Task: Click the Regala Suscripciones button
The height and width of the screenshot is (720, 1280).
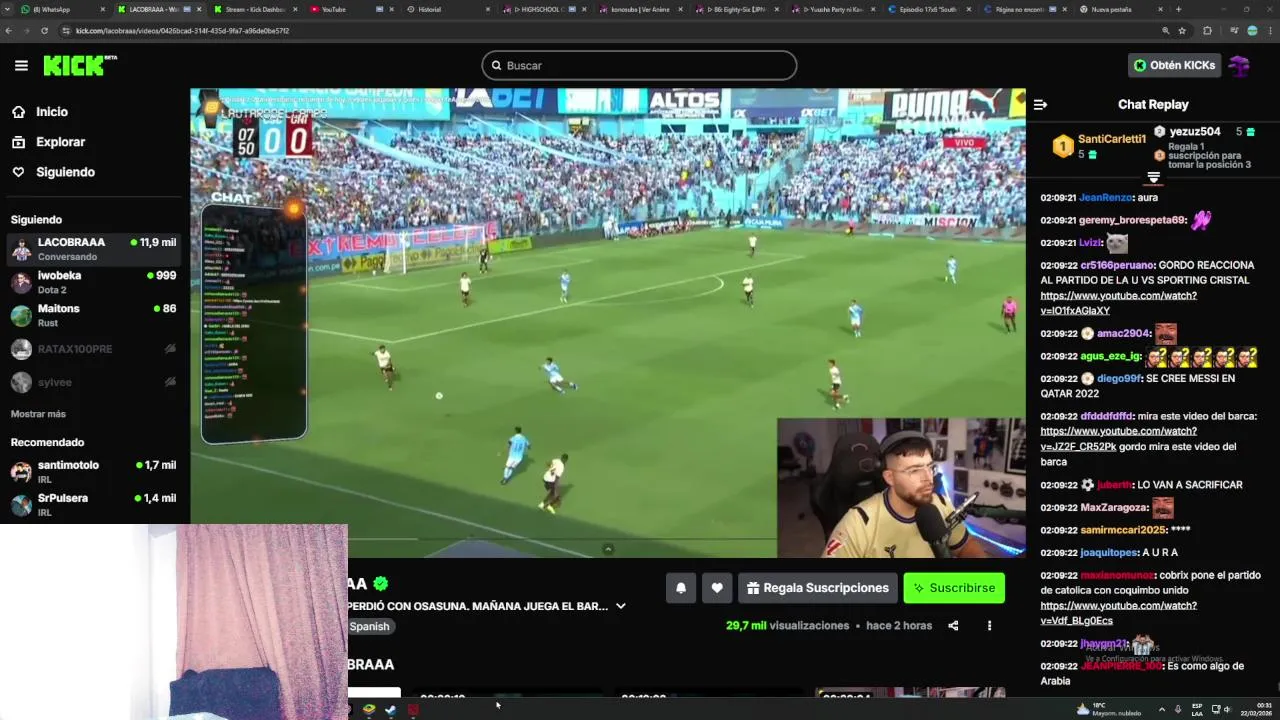Action: click(x=817, y=588)
